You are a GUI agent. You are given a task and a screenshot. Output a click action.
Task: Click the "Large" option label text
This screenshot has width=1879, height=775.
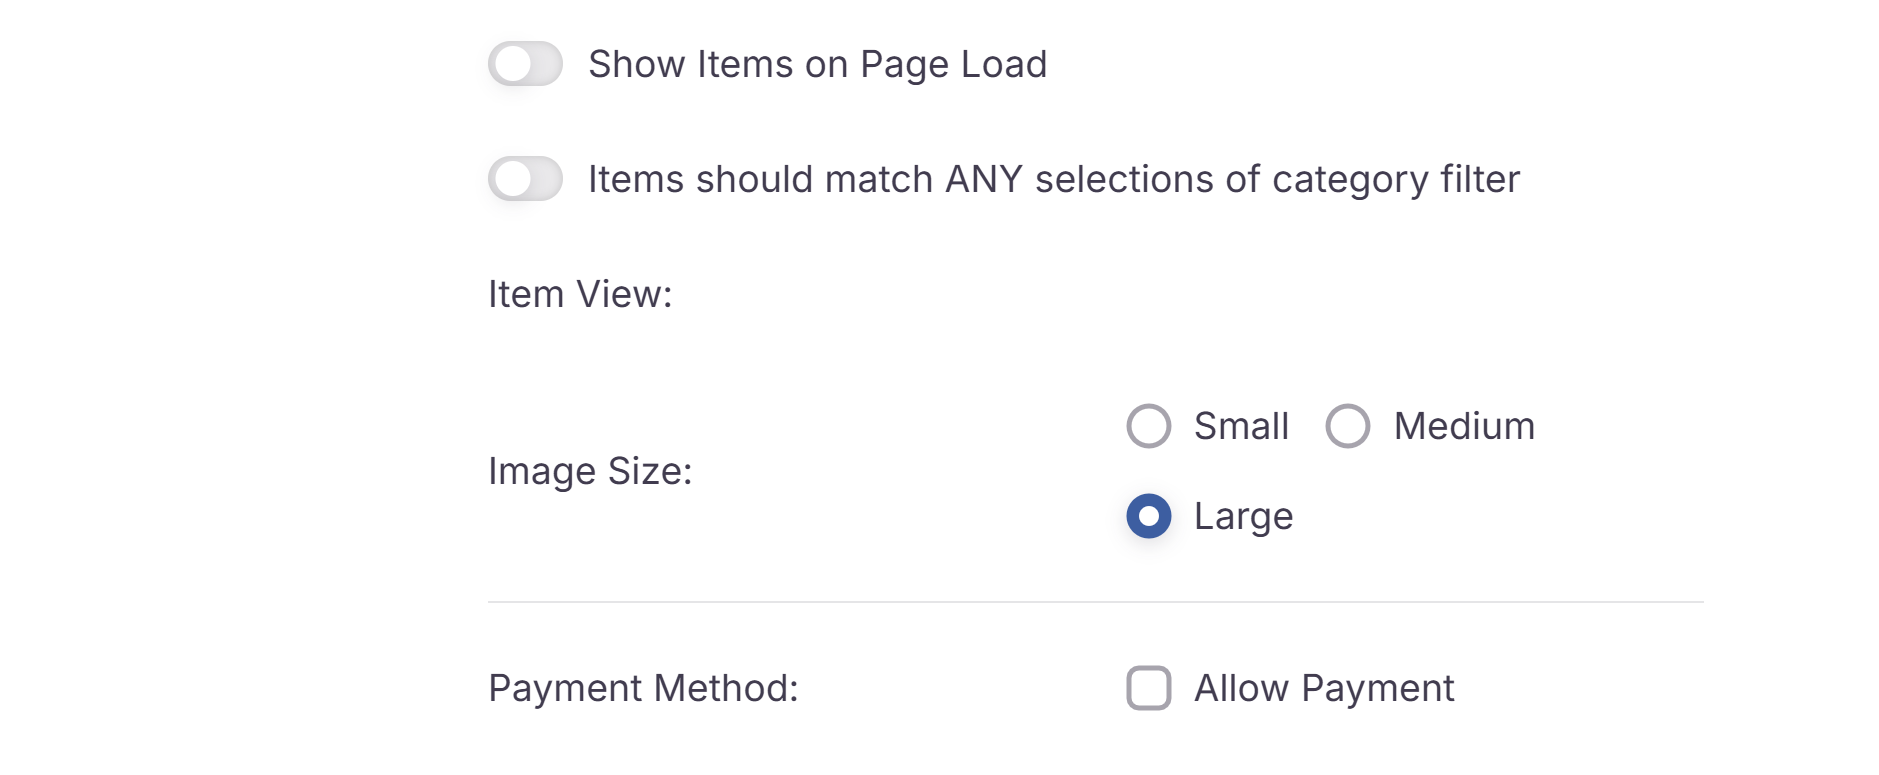click(x=1243, y=516)
